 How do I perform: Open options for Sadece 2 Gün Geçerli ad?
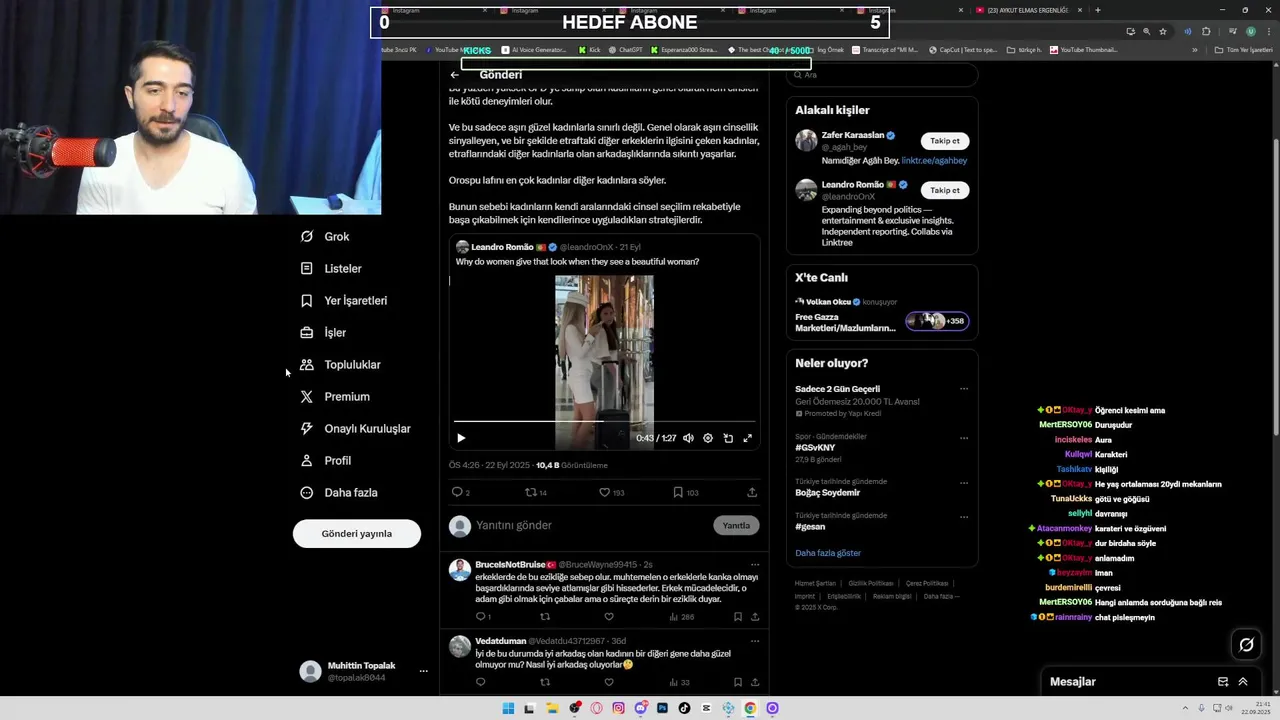pos(964,389)
